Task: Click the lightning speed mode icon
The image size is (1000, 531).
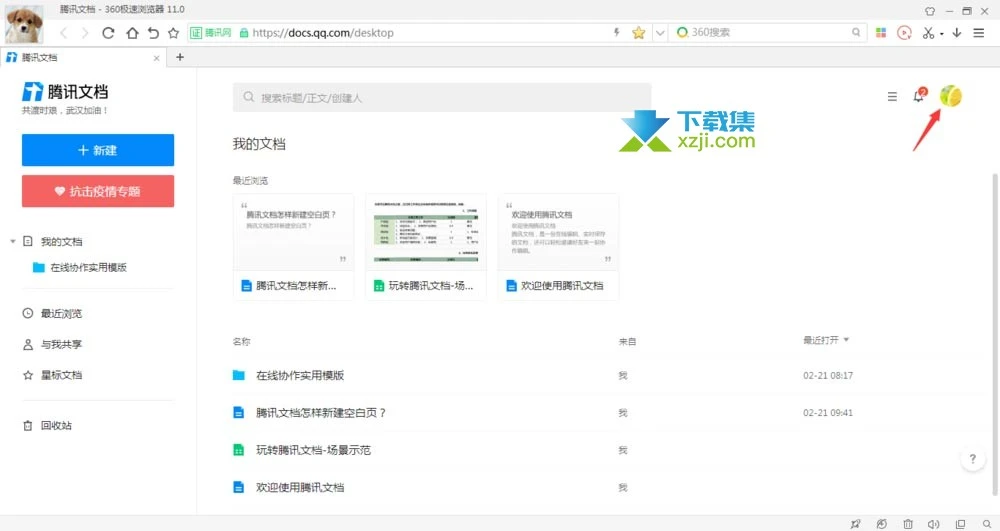Action: 617,32
